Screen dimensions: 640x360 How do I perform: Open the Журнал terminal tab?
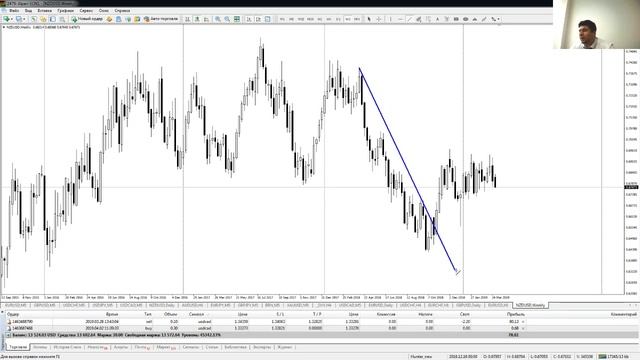(x=284, y=347)
